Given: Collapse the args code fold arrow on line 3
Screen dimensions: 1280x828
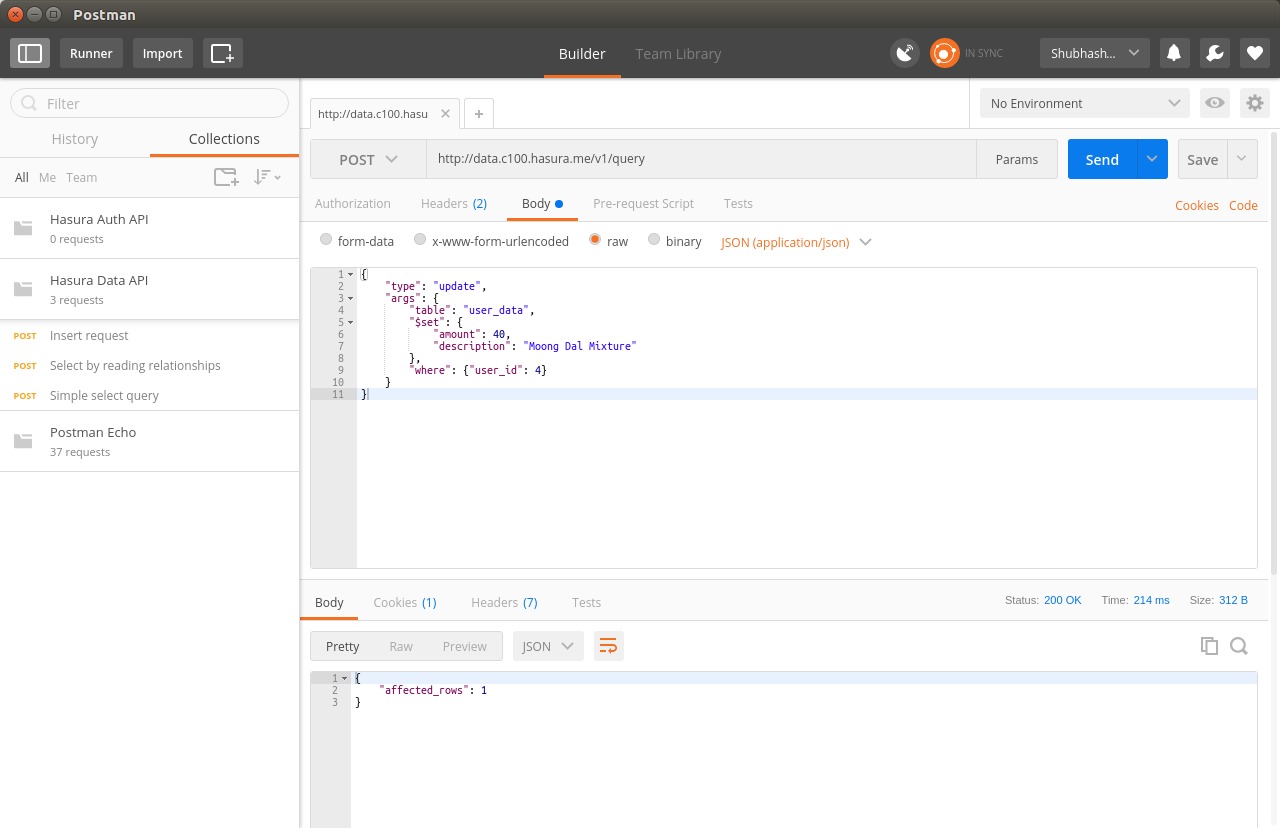Looking at the screenshot, I should point(351,298).
